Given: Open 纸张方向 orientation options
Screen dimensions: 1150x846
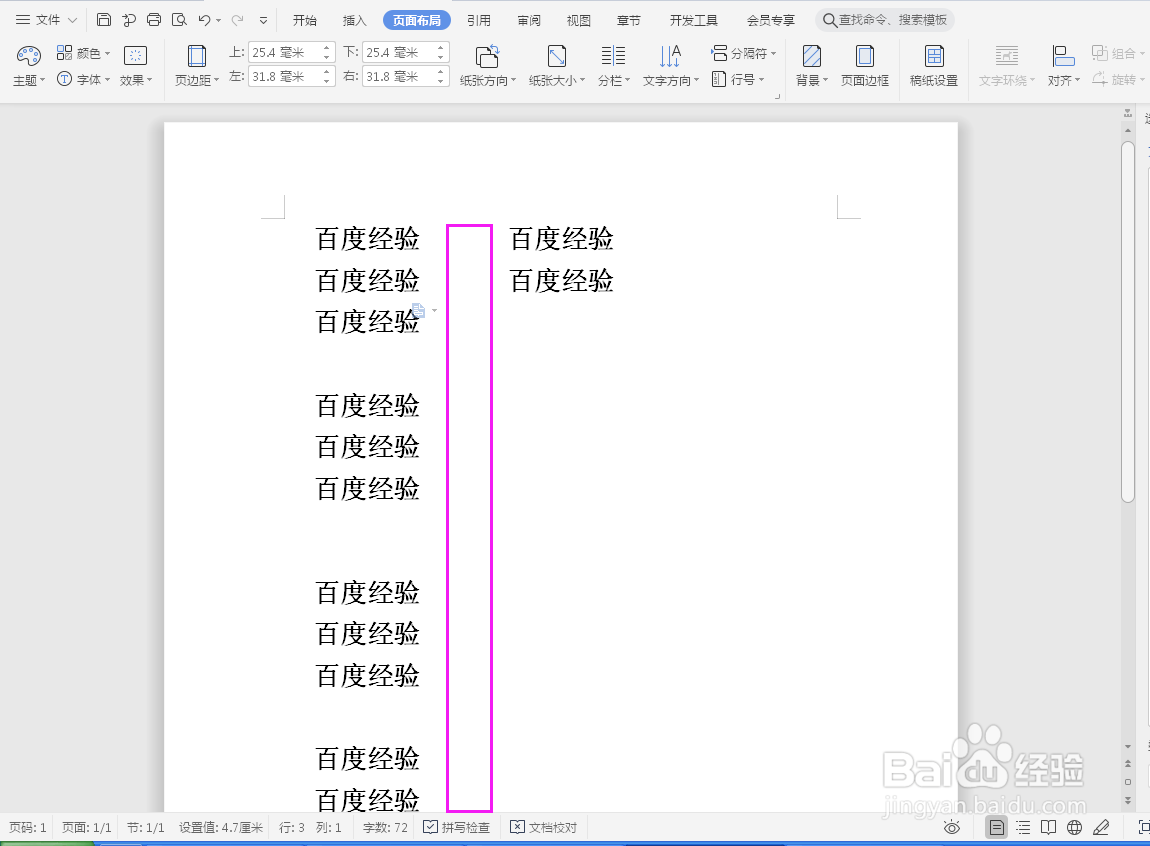Looking at the screenshot, I should pos(488,65).
